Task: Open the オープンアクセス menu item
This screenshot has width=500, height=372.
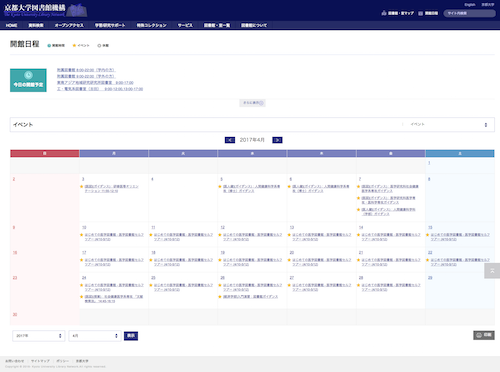Action: click(x=69, y=25)
